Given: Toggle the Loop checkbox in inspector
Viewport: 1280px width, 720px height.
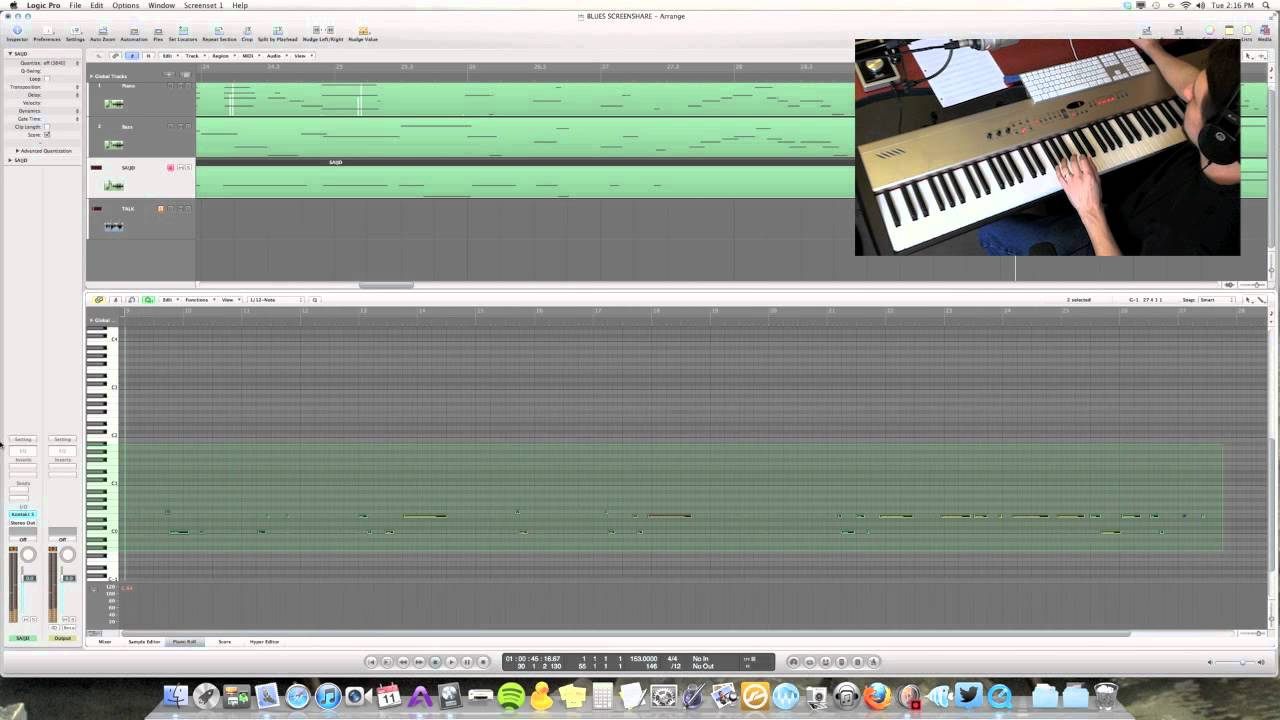Looking at the screenshot, I should click(46, 79).
